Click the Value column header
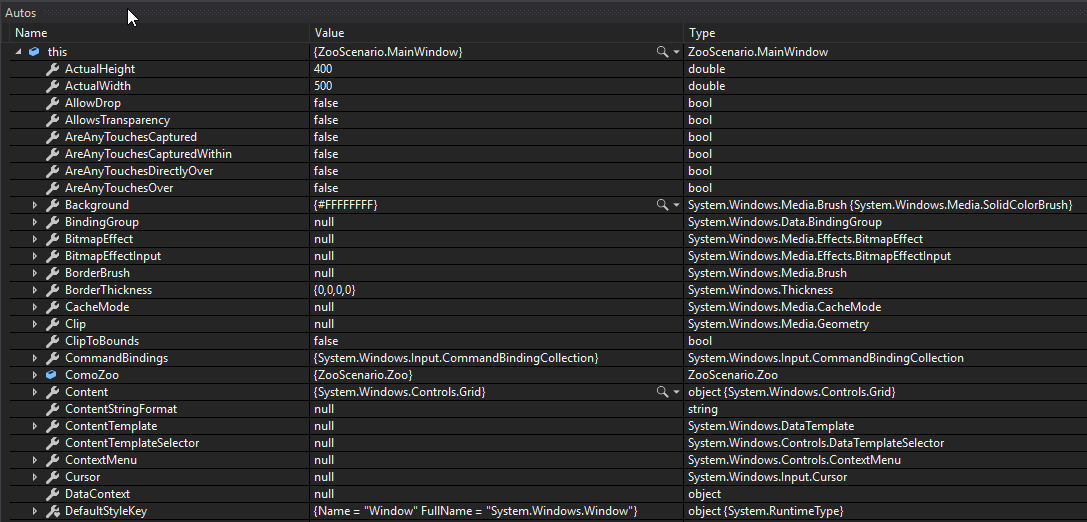The image size is (1087, 522). click(x=329, y=33)
